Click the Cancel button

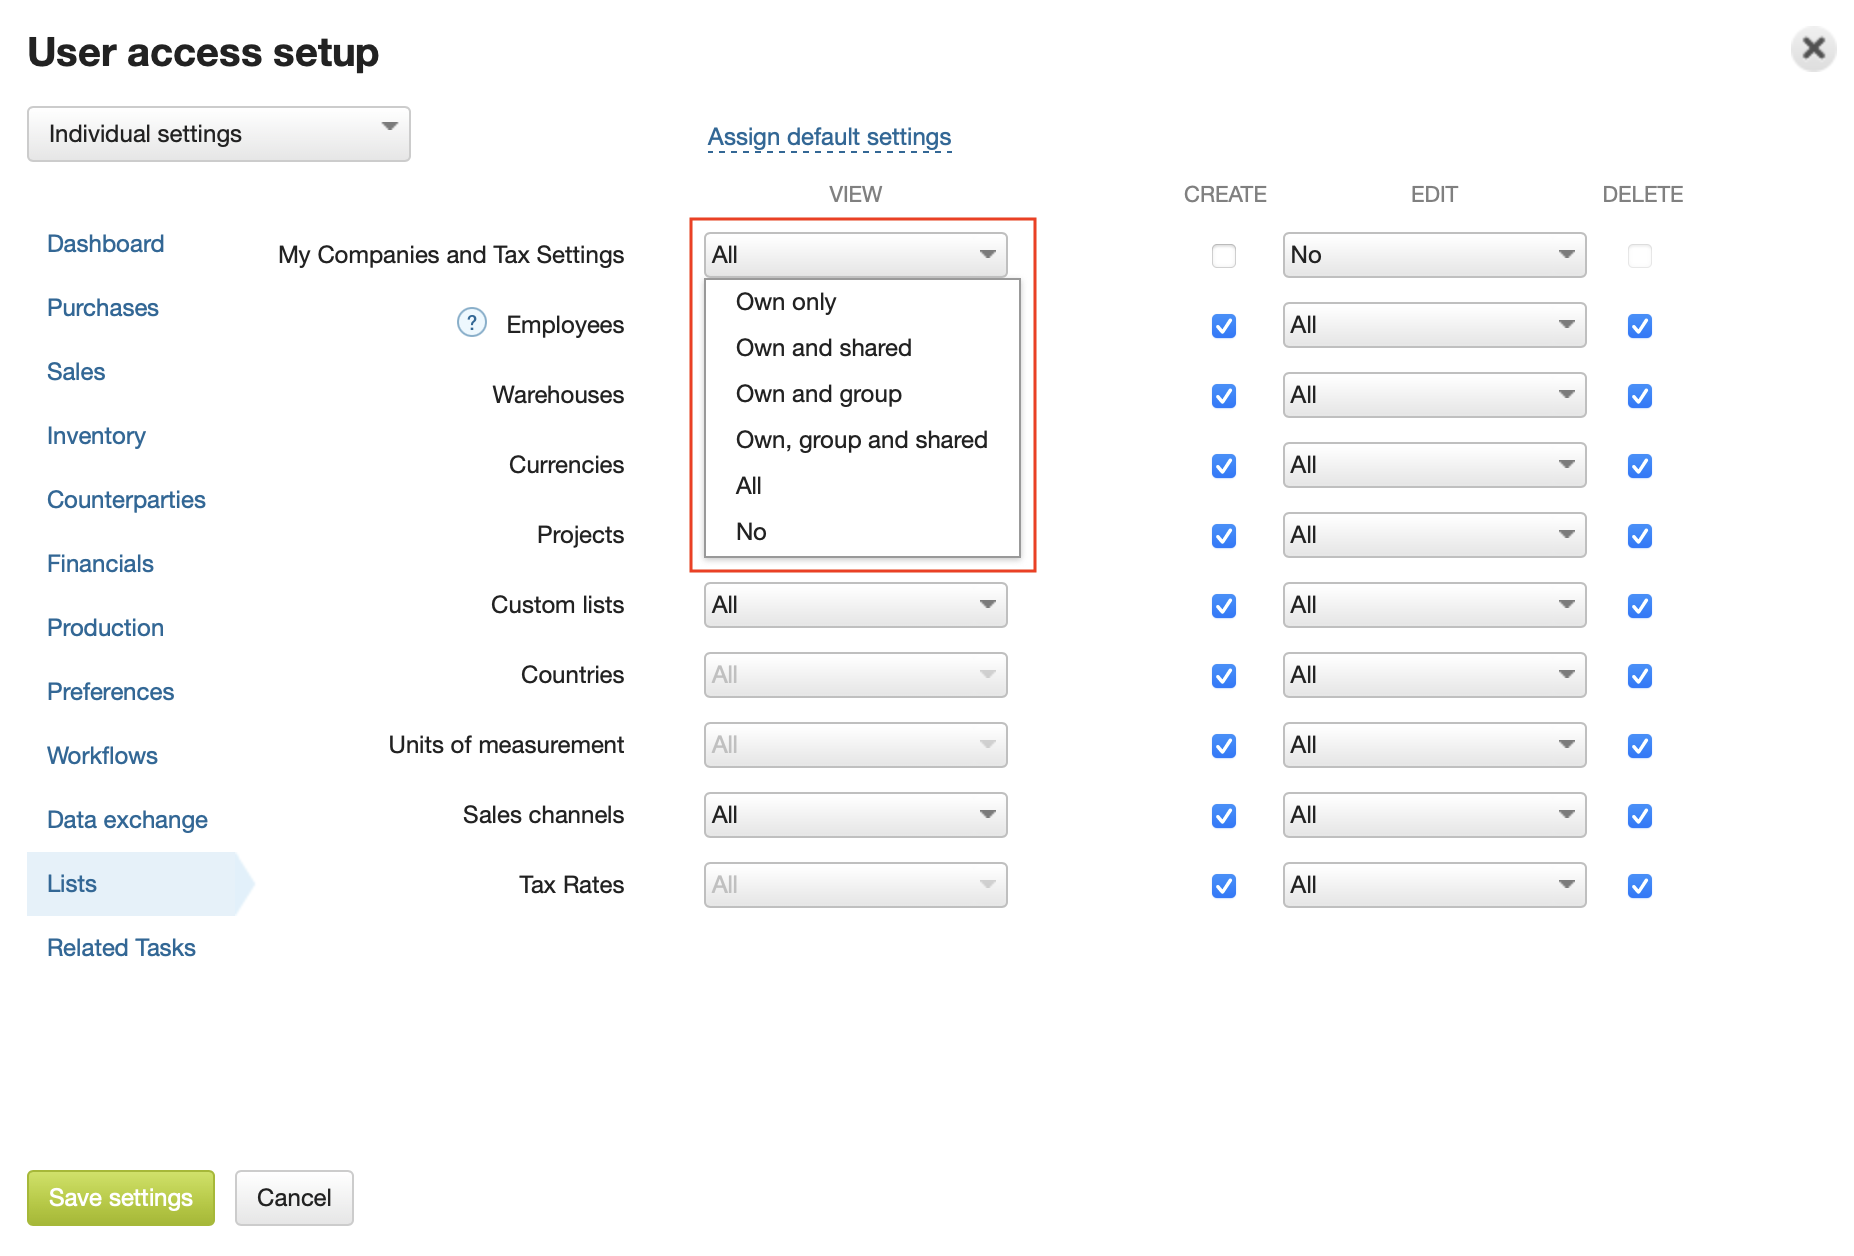[x=294, y=1198]
